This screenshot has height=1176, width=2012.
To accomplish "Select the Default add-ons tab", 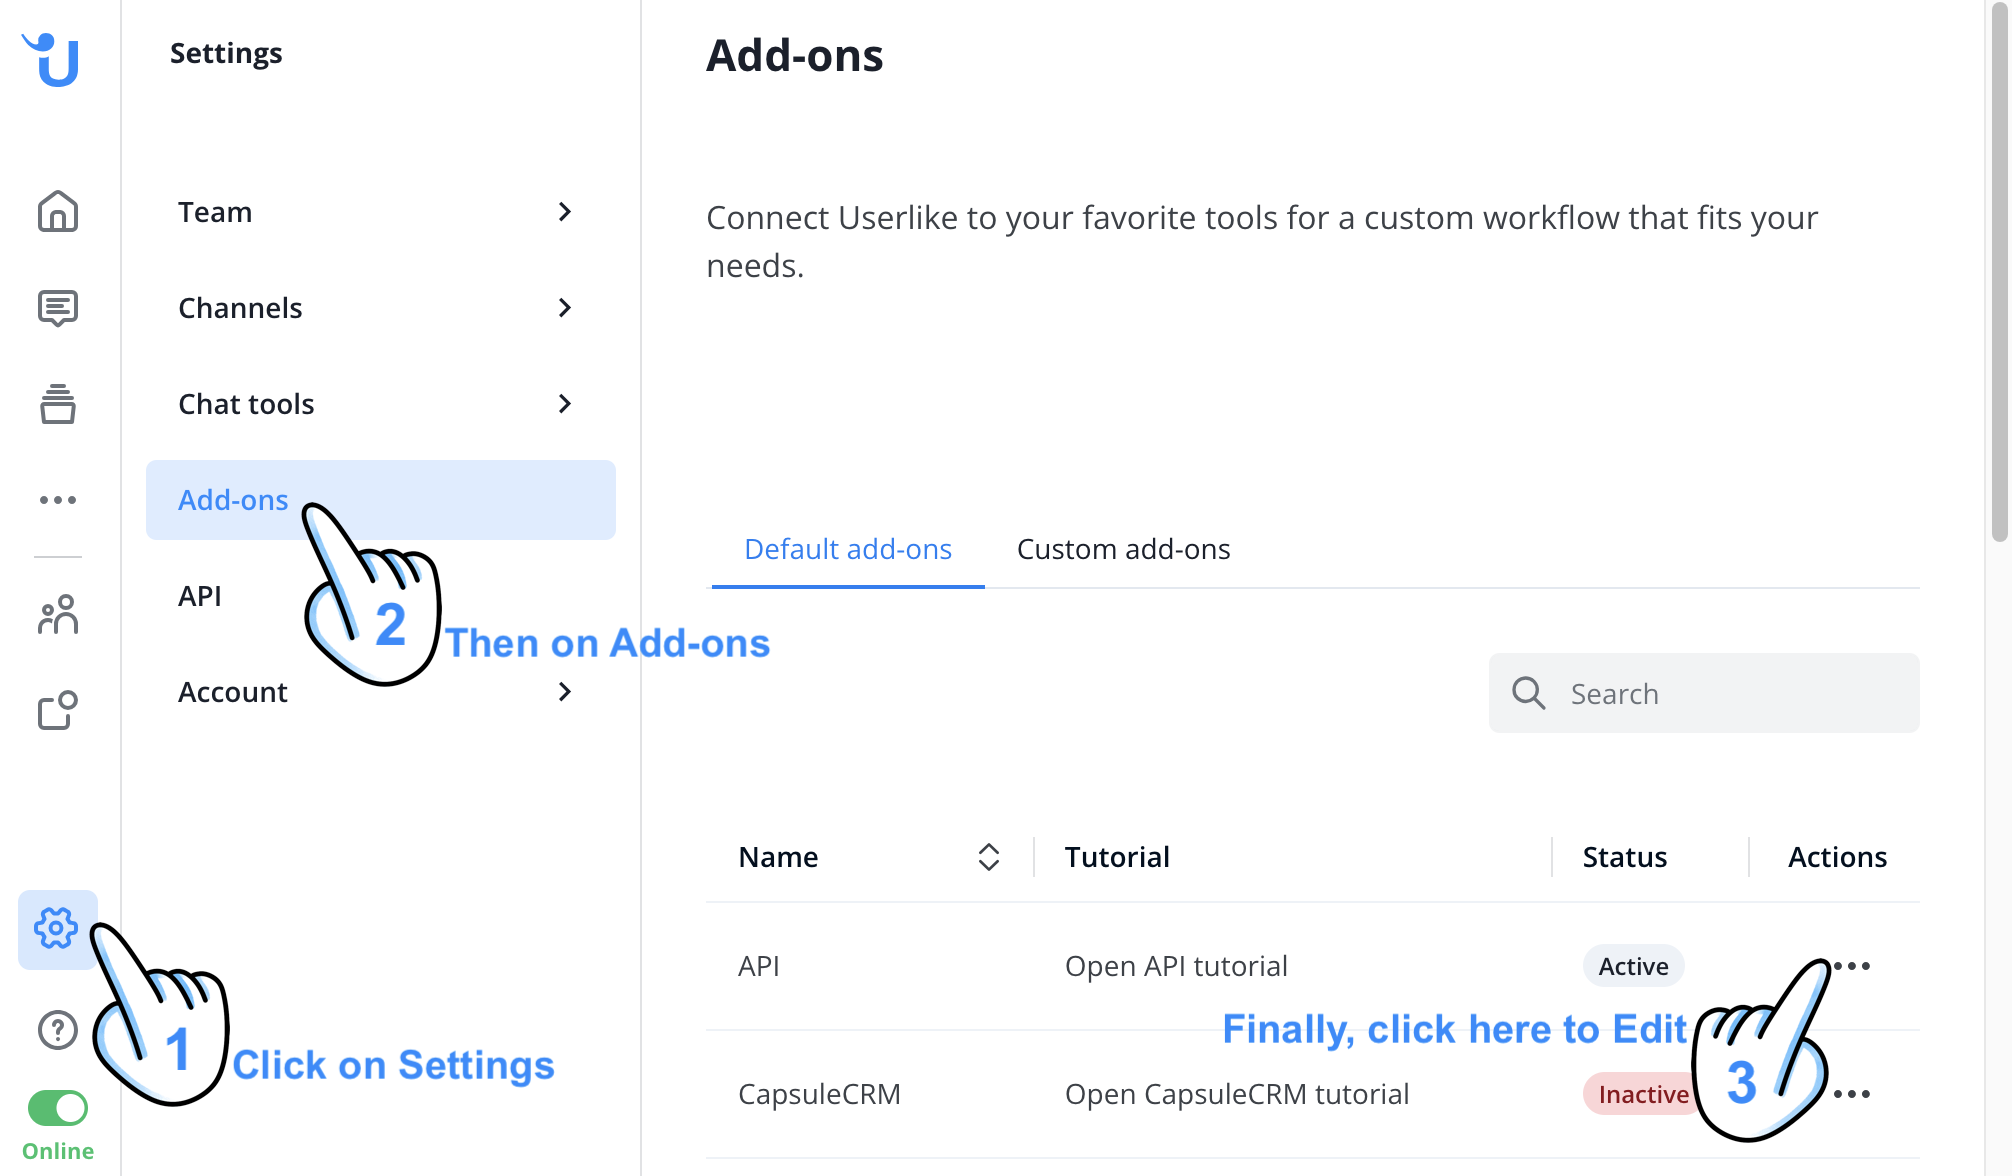I will 847,547.
